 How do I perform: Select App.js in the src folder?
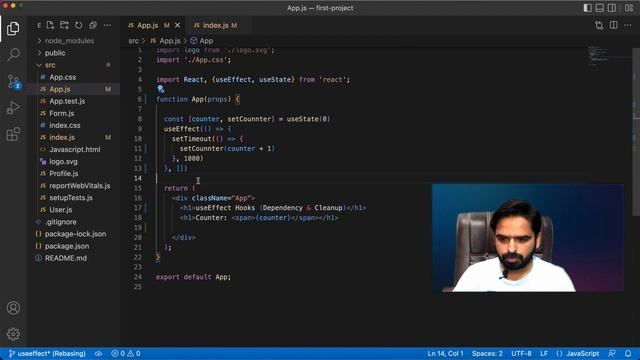point(60,89)
